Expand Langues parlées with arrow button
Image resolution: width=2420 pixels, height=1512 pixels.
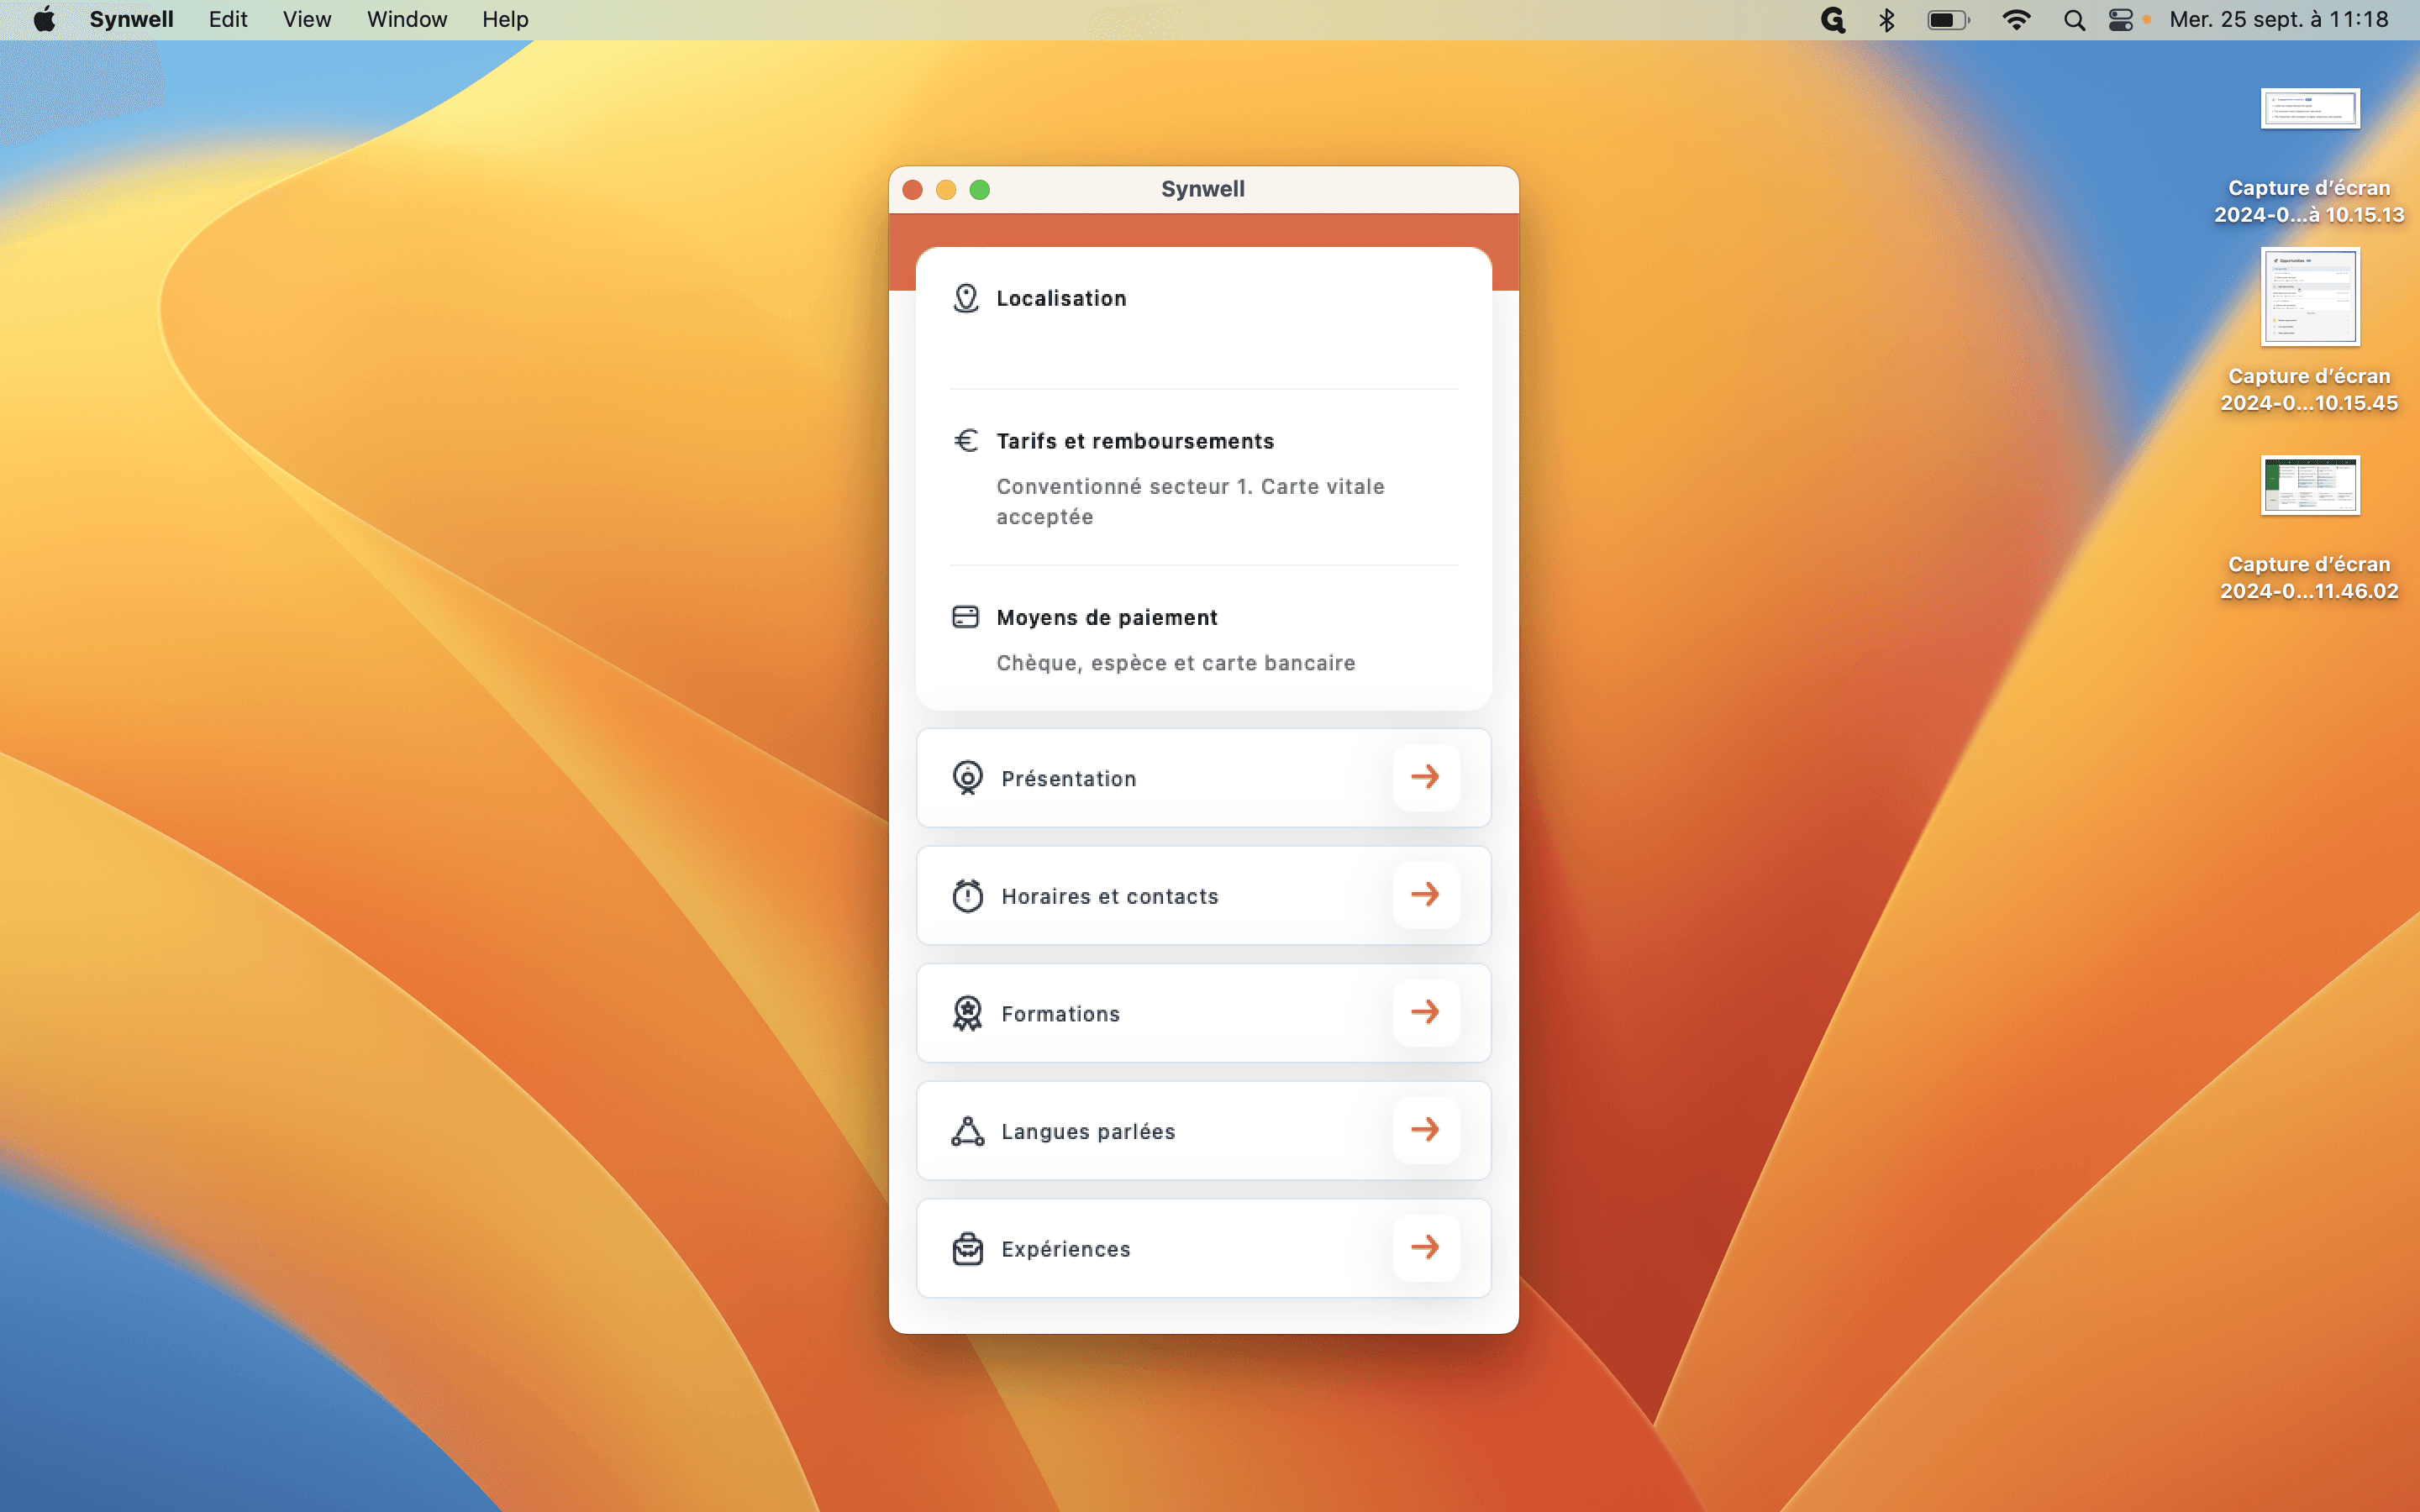pyautogui.click(x=1425, y=1130)
